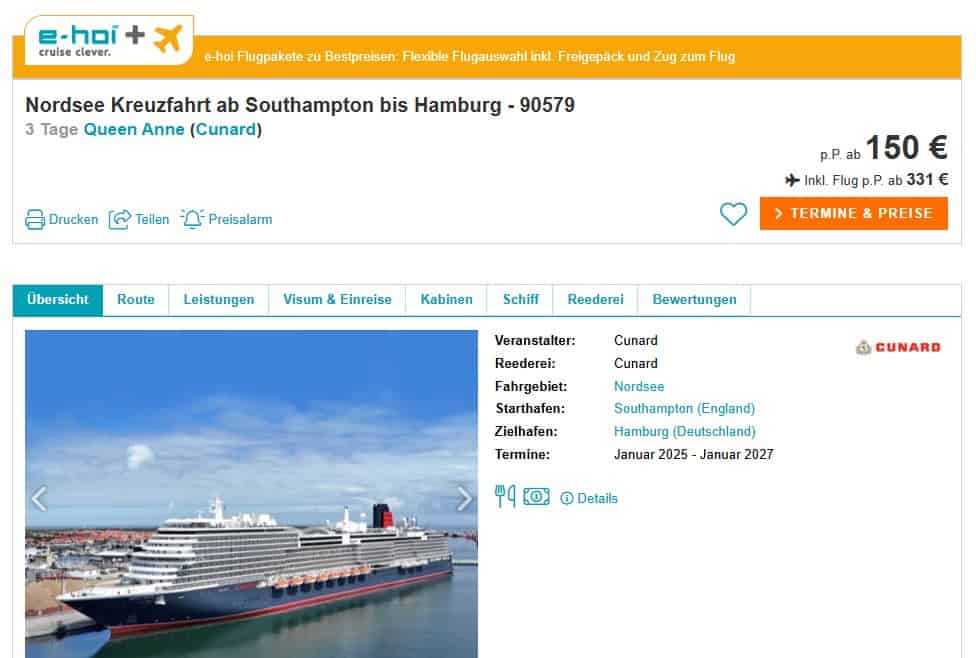Click the TERMINE & PREISE button
This screenshot has height=658, width=976.
click(x=853, y=214)
